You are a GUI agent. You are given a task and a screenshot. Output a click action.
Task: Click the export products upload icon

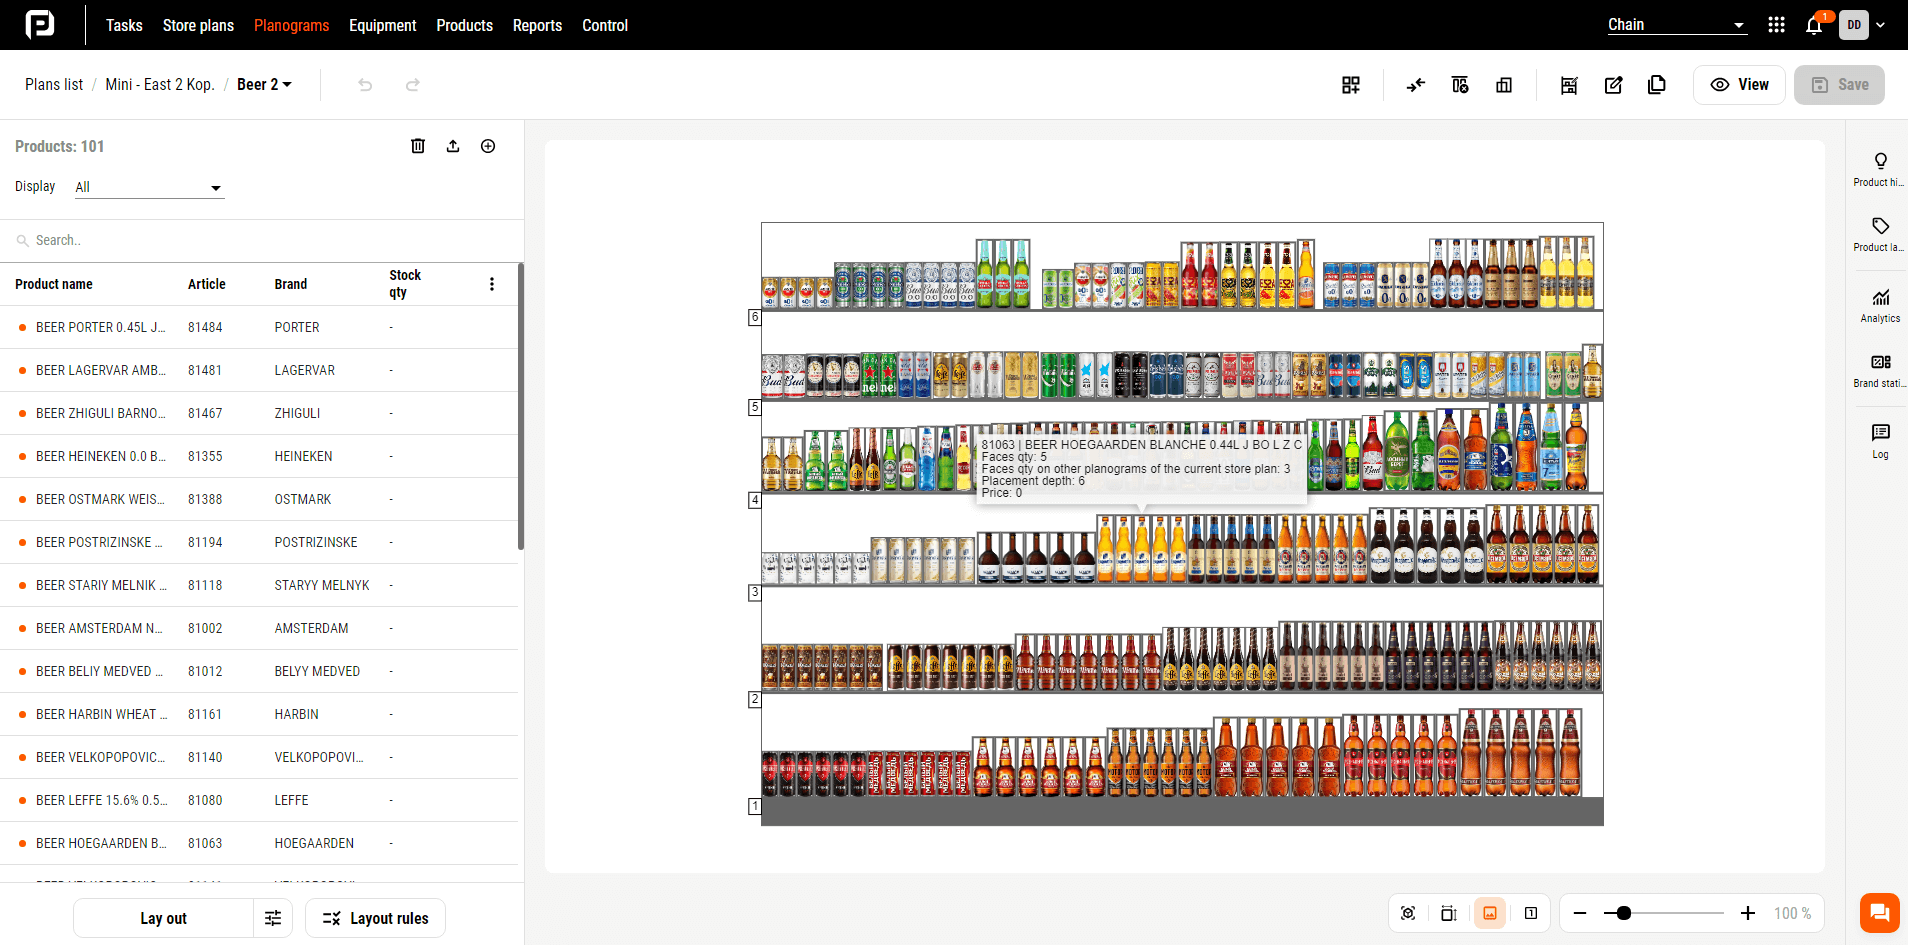pyautogui.click(x=453, y=146)
